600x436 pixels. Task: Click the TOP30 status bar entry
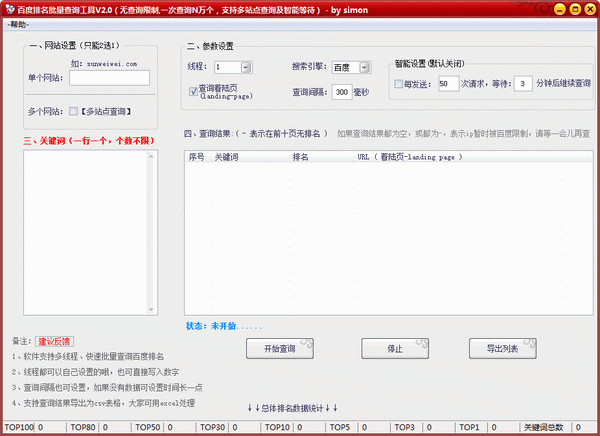212,427
